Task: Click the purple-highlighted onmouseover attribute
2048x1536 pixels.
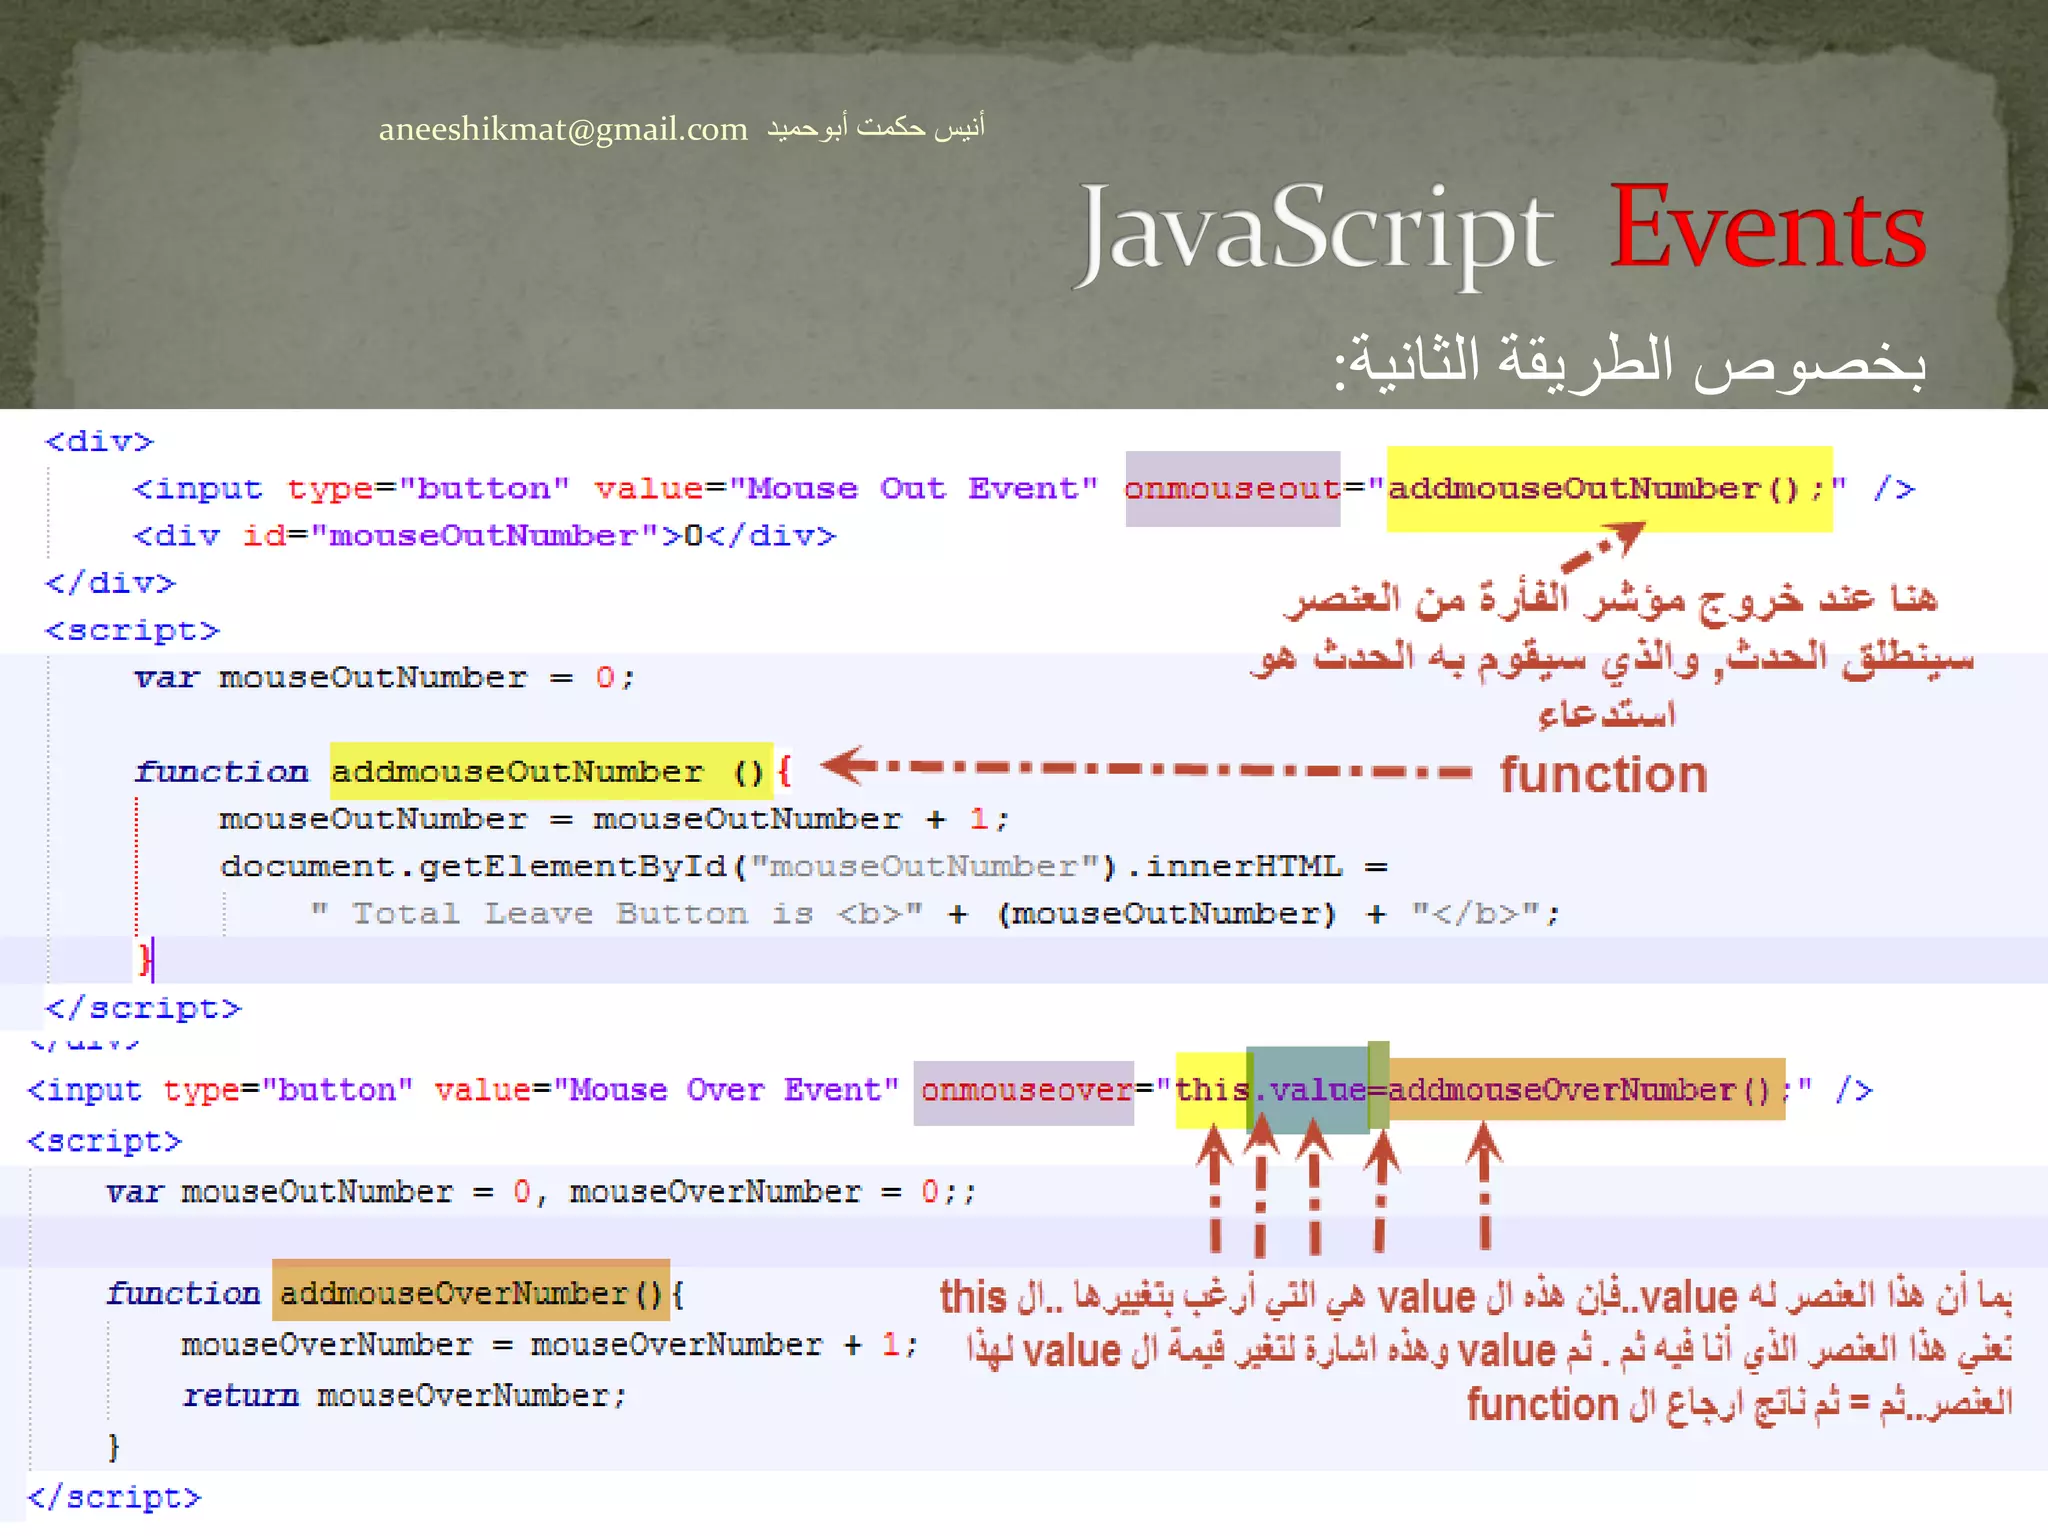Action: (x=1023, y=1091)
